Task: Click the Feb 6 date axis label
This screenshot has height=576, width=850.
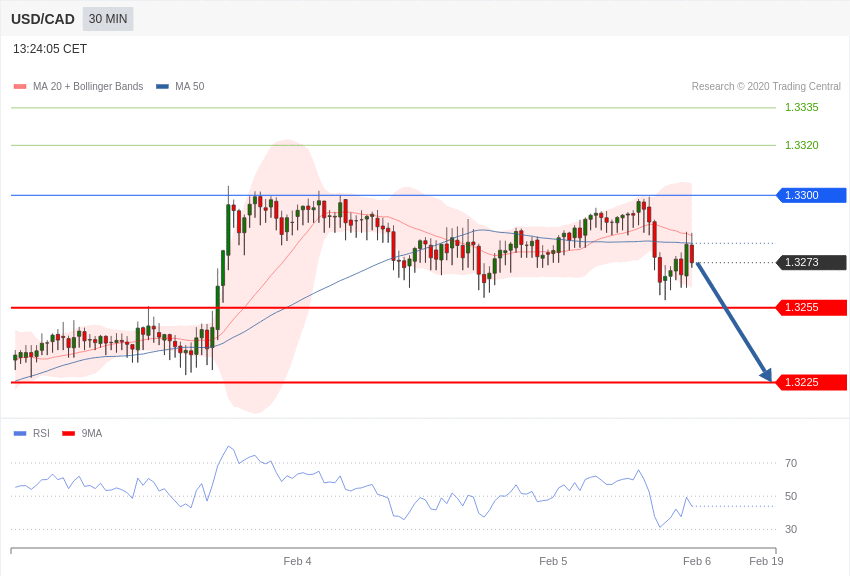Action: (697, 561)
